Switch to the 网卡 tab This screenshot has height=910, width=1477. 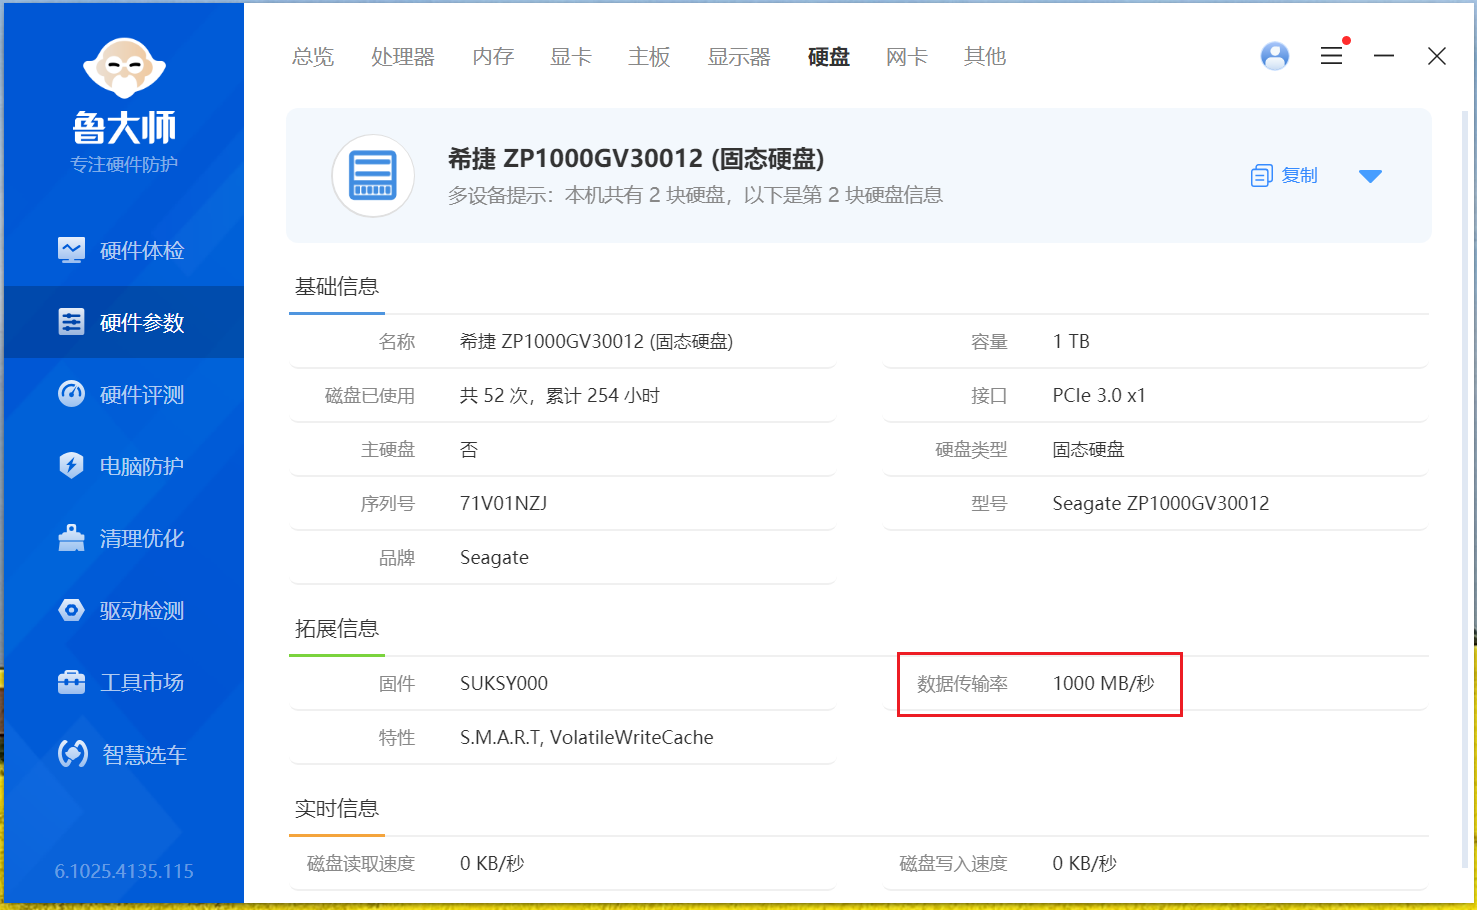click(907, 57)
